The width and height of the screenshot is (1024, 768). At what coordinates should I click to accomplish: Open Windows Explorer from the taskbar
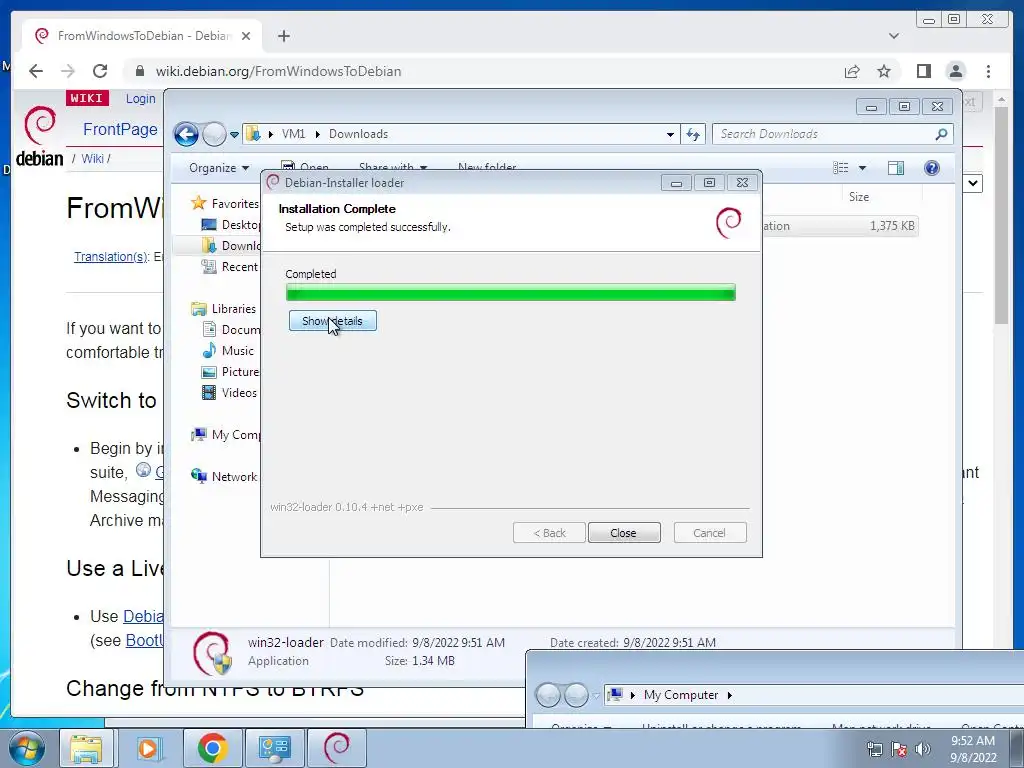pyautogui.click(x=86, y=748)
